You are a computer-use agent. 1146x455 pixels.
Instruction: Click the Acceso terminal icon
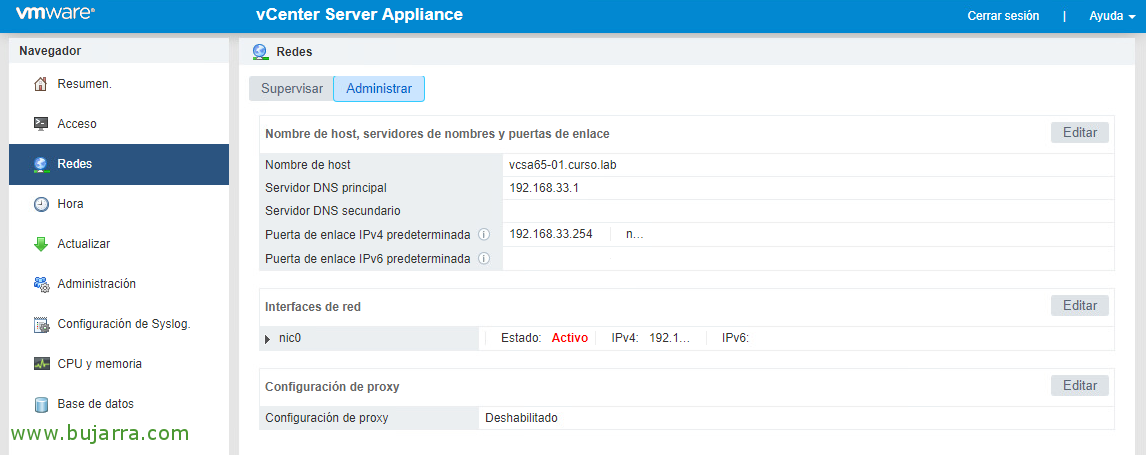click(x=41, y=124)
